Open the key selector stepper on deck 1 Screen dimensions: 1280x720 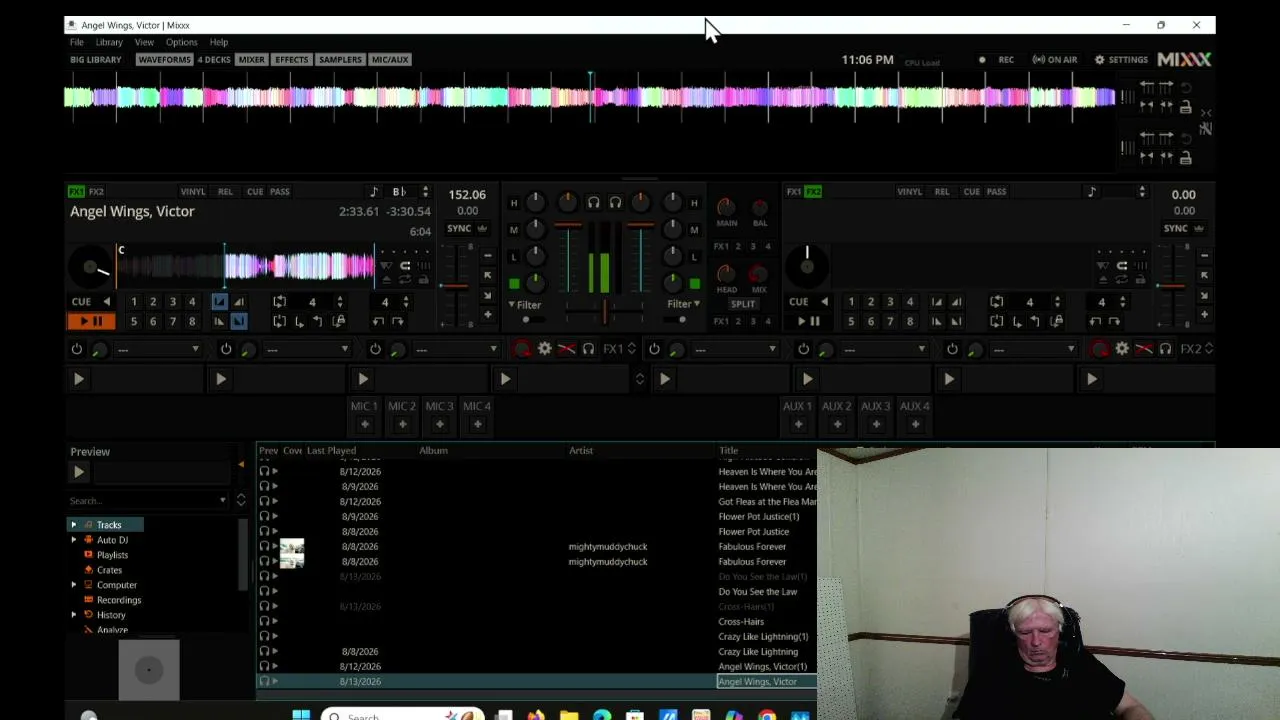425,191
